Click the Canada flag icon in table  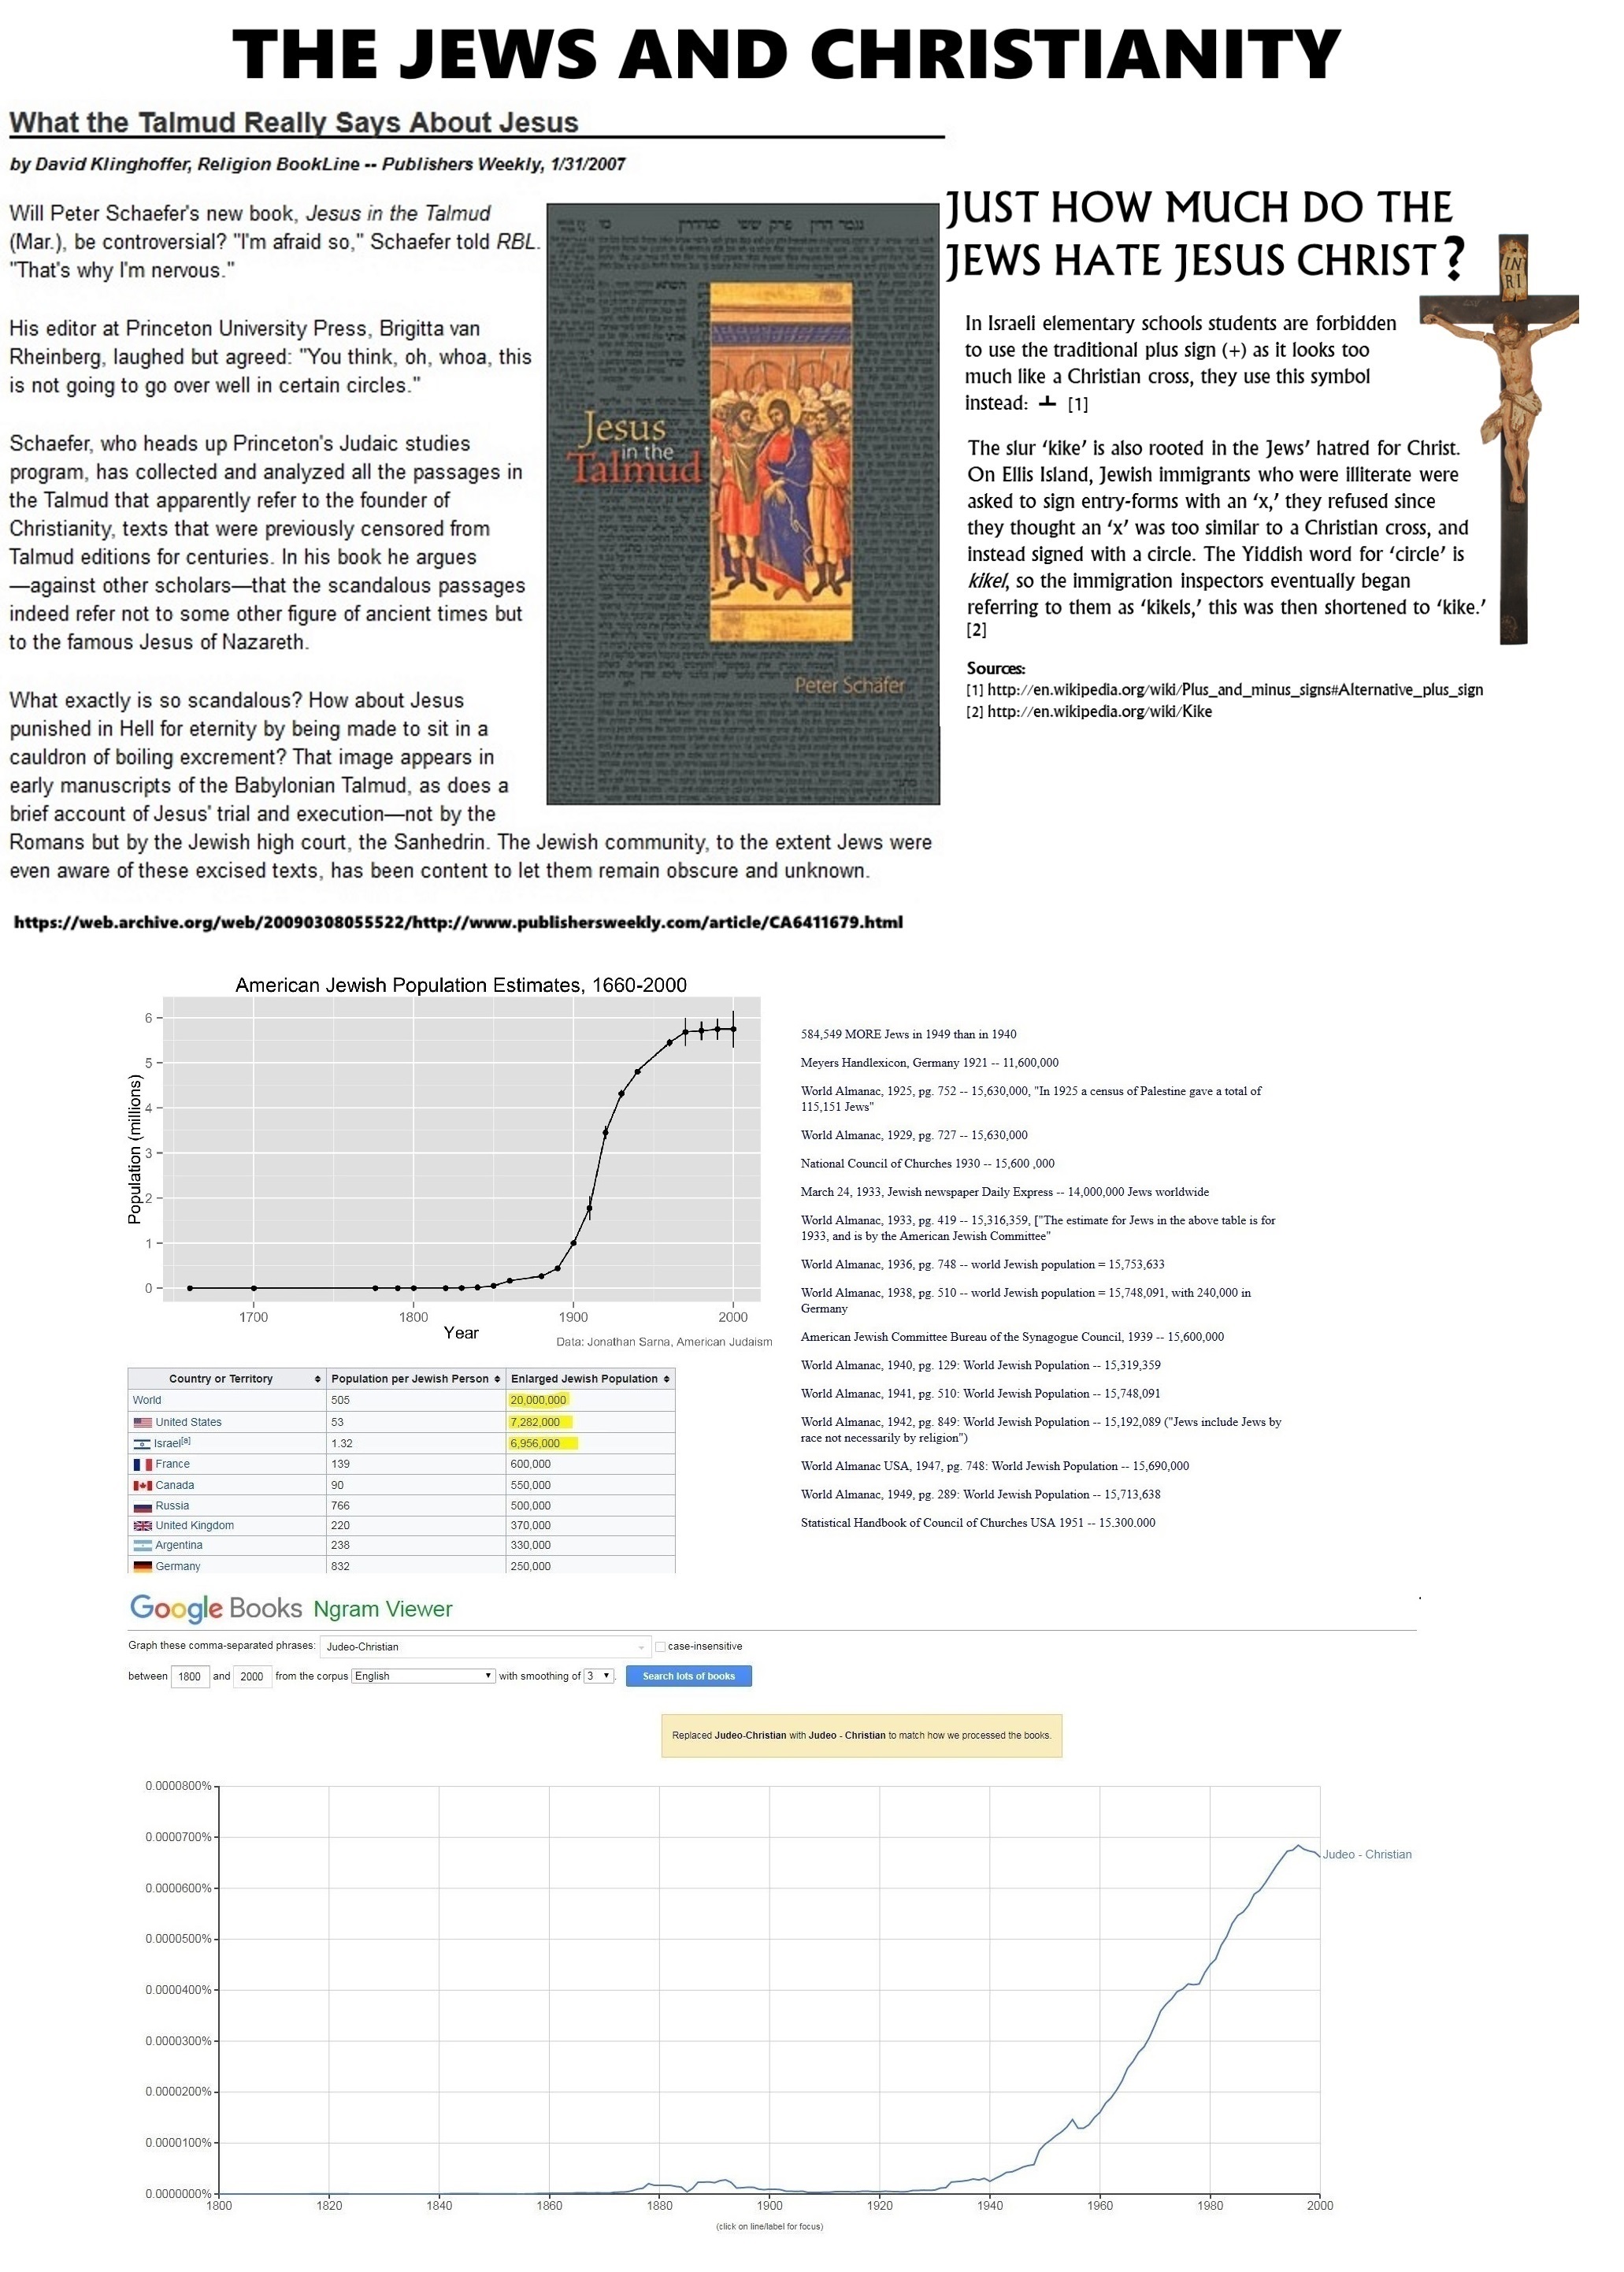pos(142,1485)
